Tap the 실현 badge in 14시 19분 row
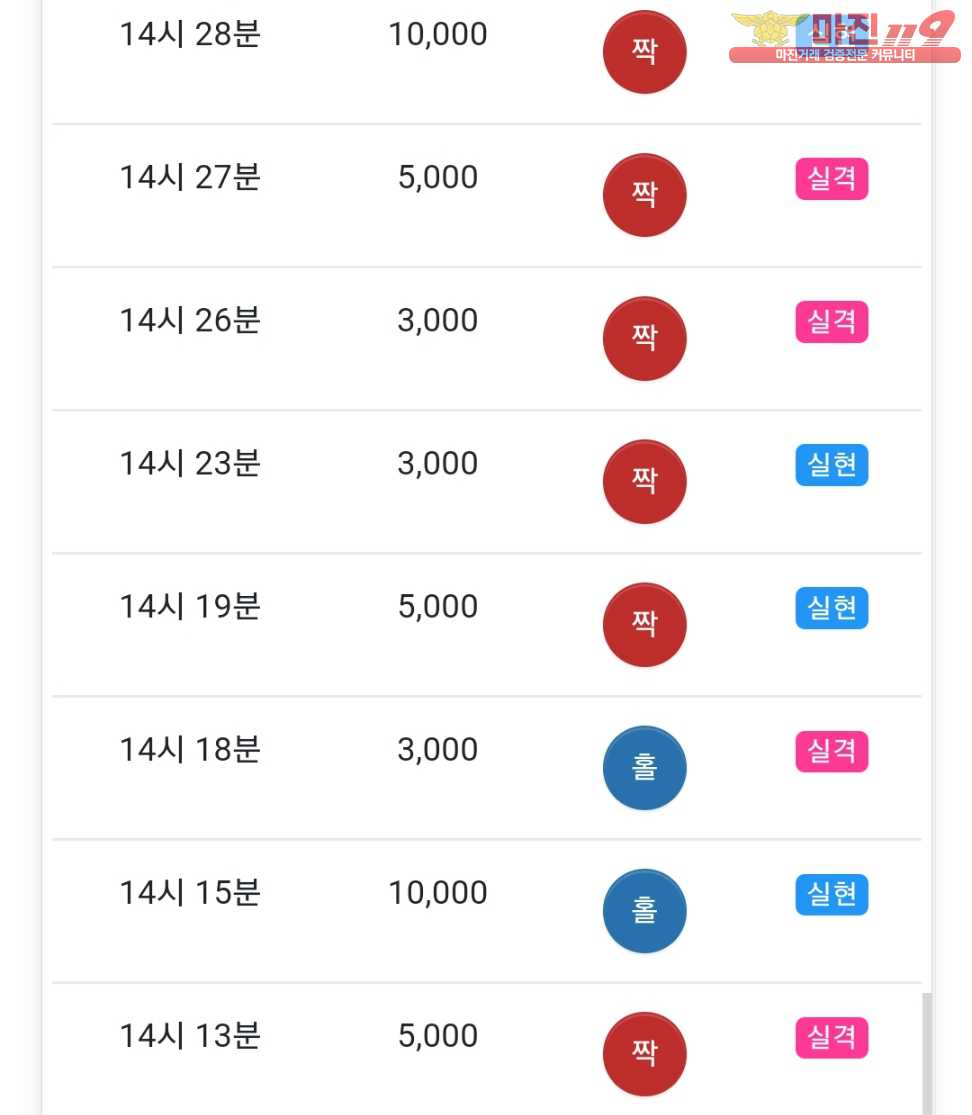Viewport: 972px width, 1115px height. pos(831,608)
